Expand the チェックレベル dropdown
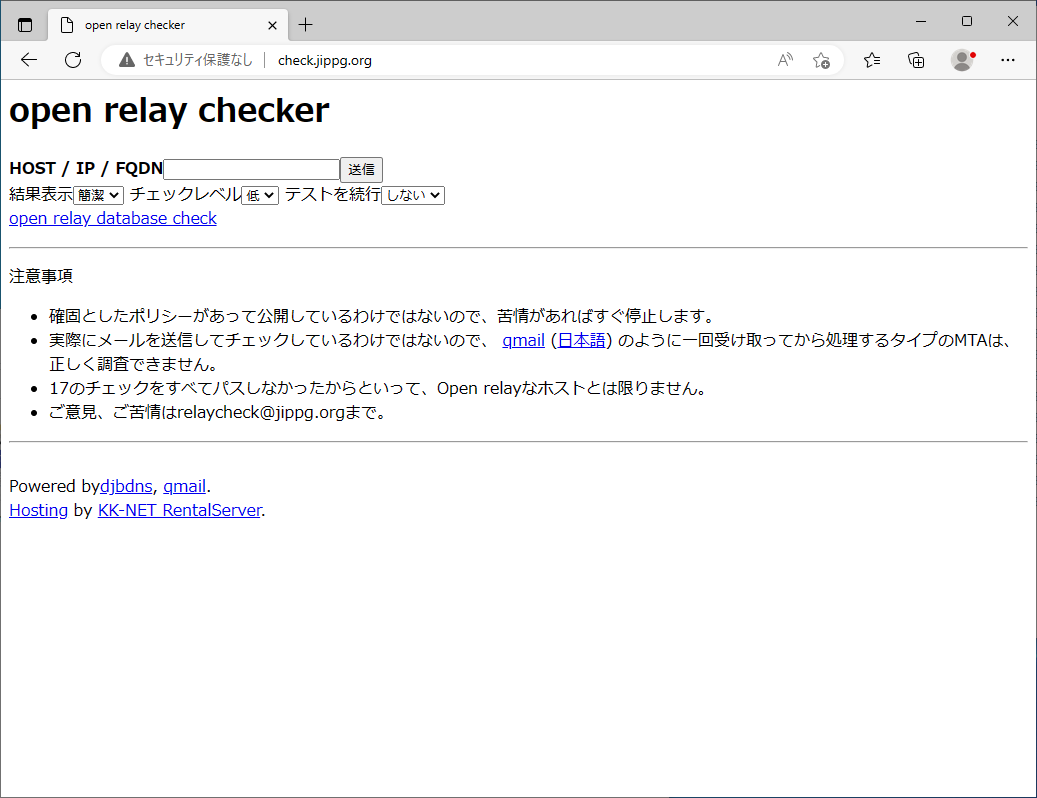Image resolution: width=1037 pixels, height=798 pixels. tap(260, 195)
